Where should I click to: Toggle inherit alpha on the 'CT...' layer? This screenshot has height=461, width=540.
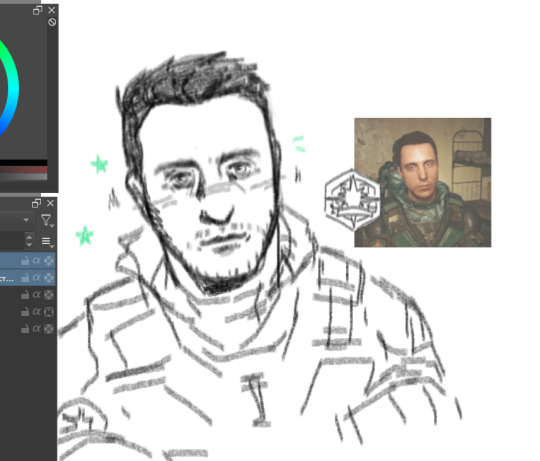(36, 278)
